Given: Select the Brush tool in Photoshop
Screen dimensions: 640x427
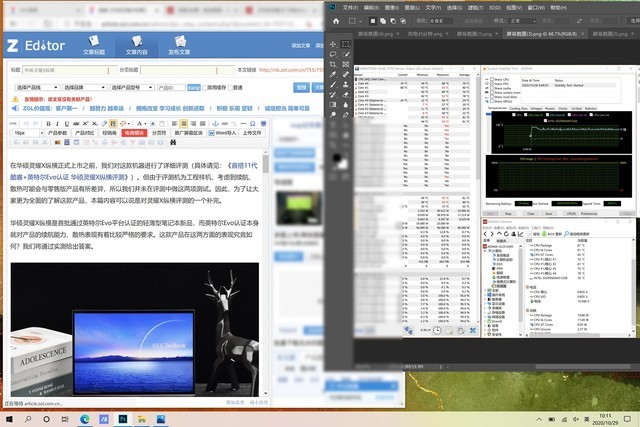Looking at the screenshot, I should tap(333, 85).
